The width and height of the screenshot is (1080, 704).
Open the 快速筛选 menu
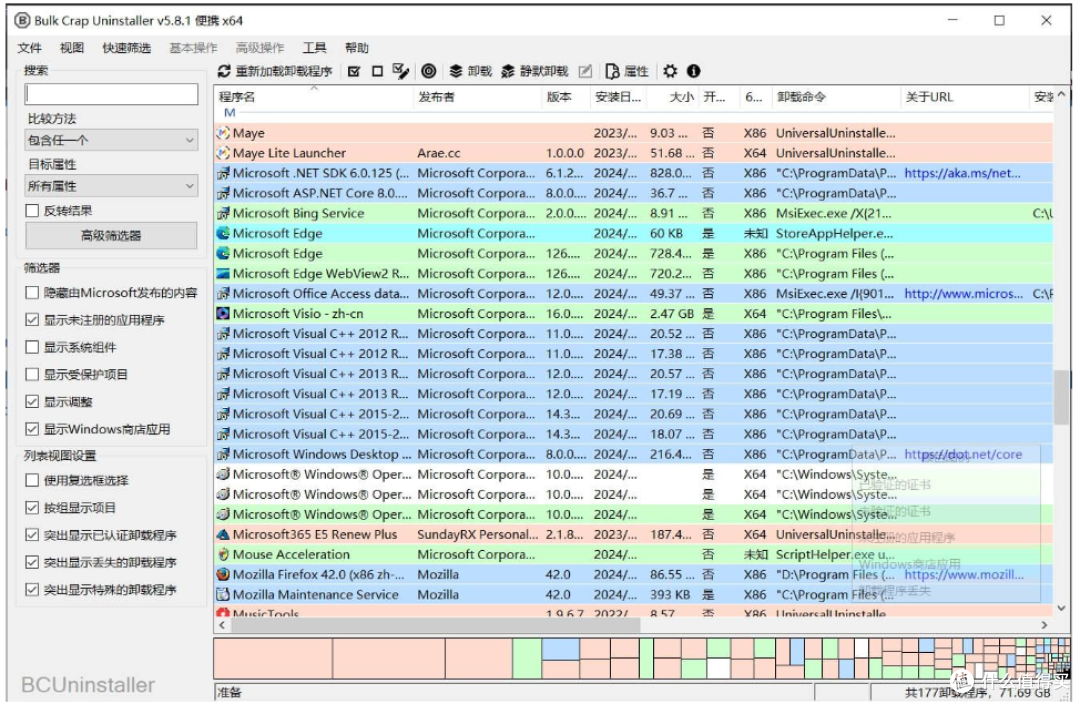pyautogui.click(x=127, y=48)
